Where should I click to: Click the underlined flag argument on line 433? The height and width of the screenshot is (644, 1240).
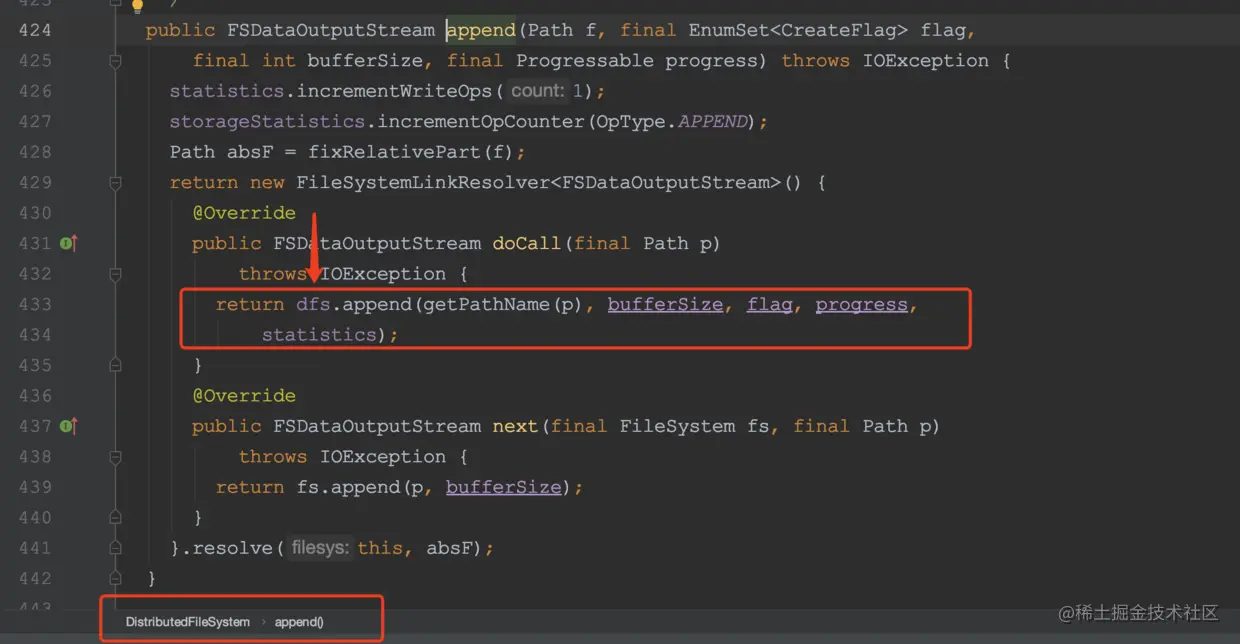pyautogui.click(x=769, y=304)
